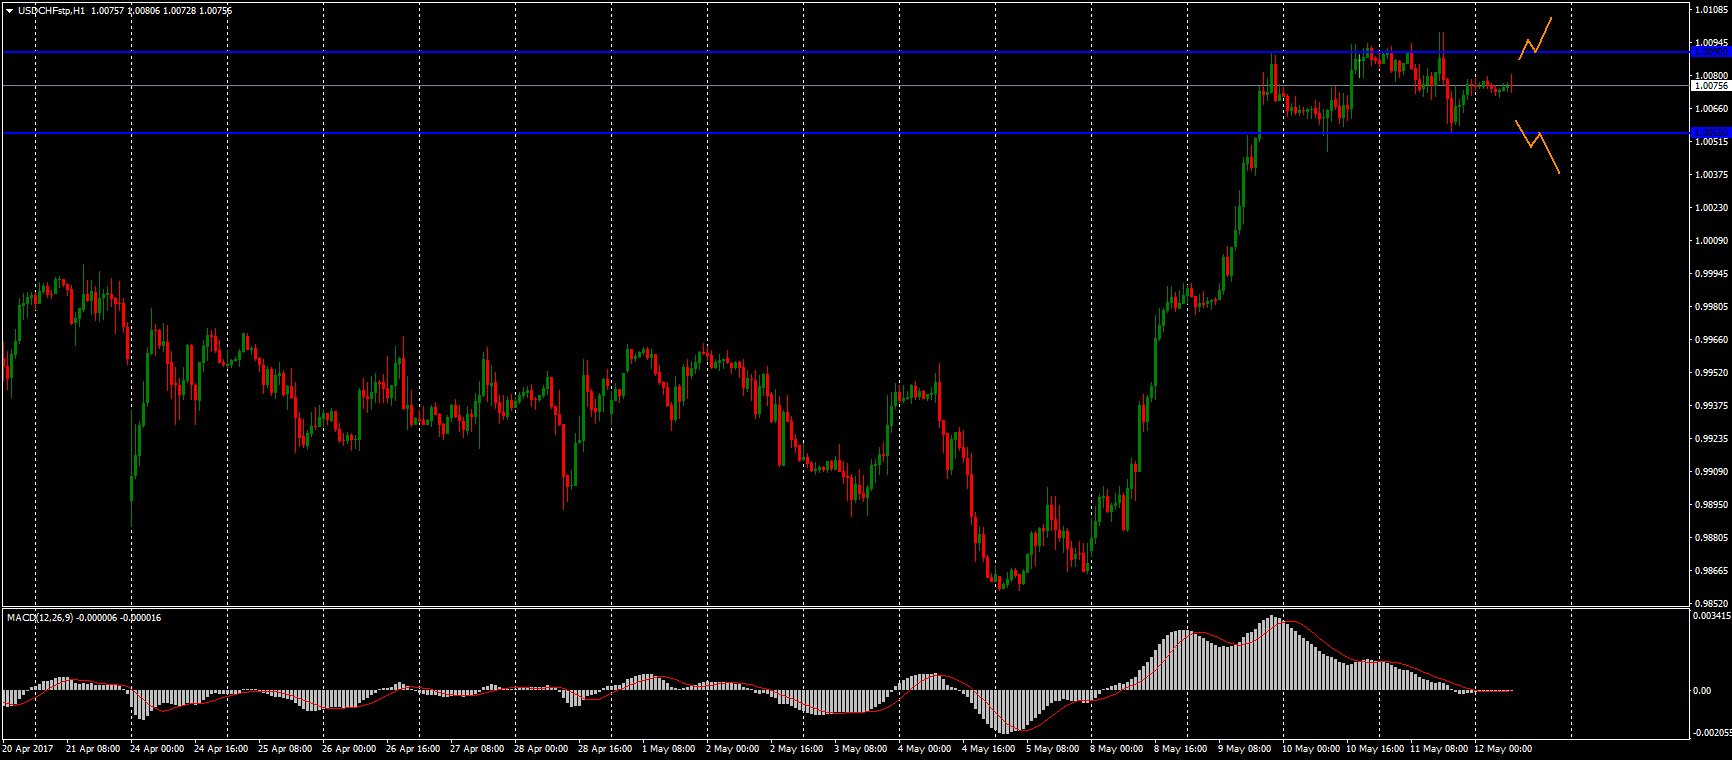The height and width of the screenshot is (760, 1732).
Task: Click the 1.00090 price scale label
Action: (x=1712, y=241)
